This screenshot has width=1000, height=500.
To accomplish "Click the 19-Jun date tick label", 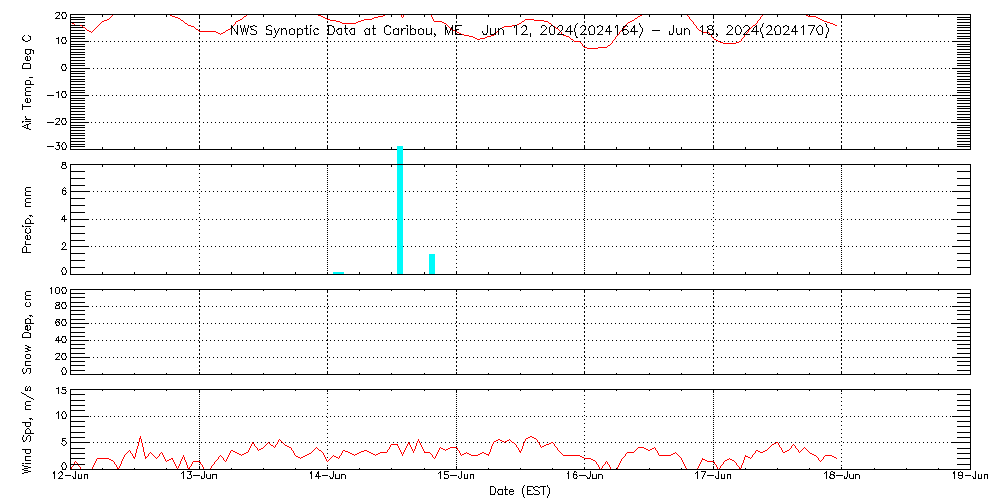I will click(970, 476).
